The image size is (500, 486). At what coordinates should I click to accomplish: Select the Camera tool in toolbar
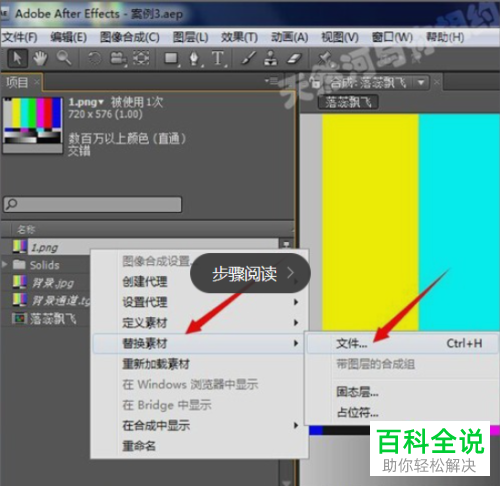point(118,59)
